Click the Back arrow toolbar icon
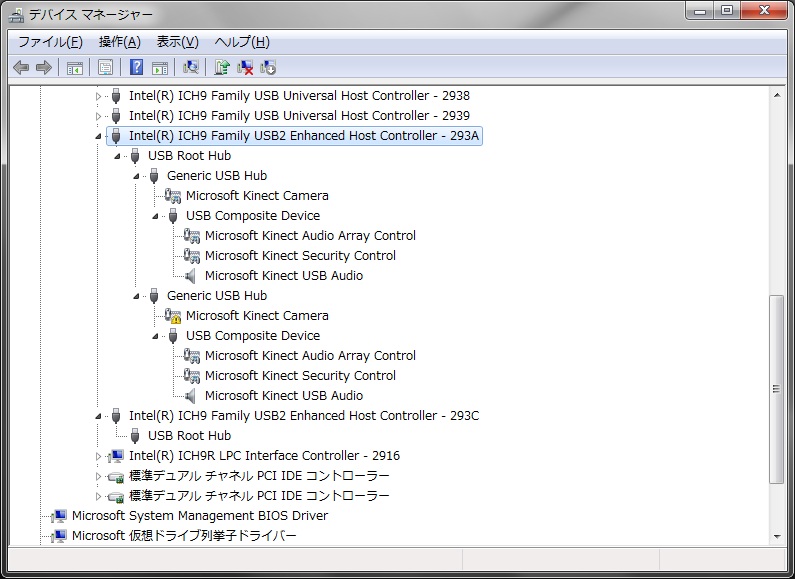The height and width of the screenshot is (579, 795). pos(21,67)
